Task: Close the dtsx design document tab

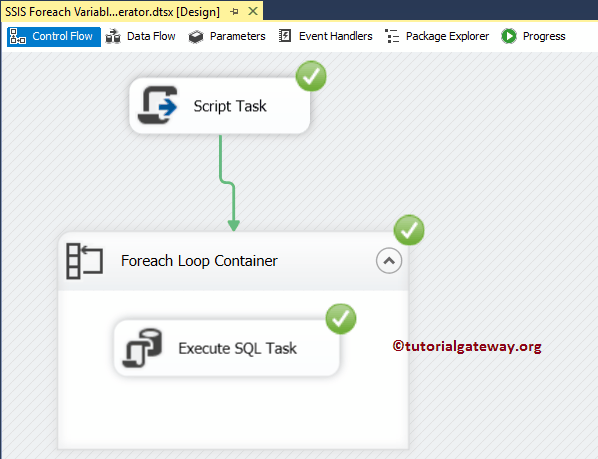Action: pos(253,11)
